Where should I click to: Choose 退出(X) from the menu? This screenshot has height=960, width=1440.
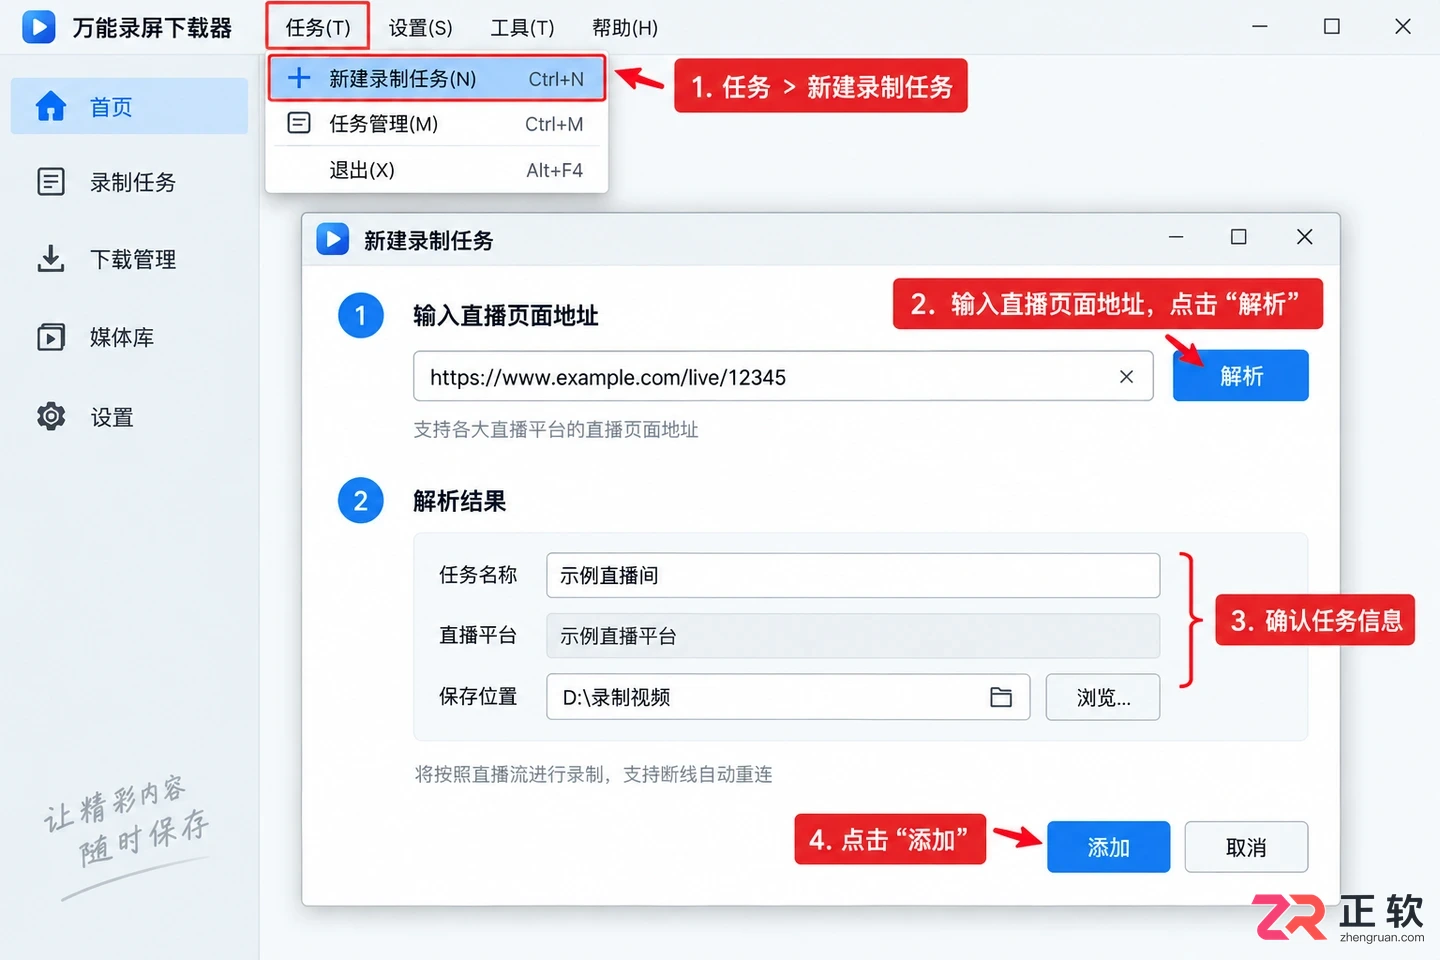coord(437,170)
